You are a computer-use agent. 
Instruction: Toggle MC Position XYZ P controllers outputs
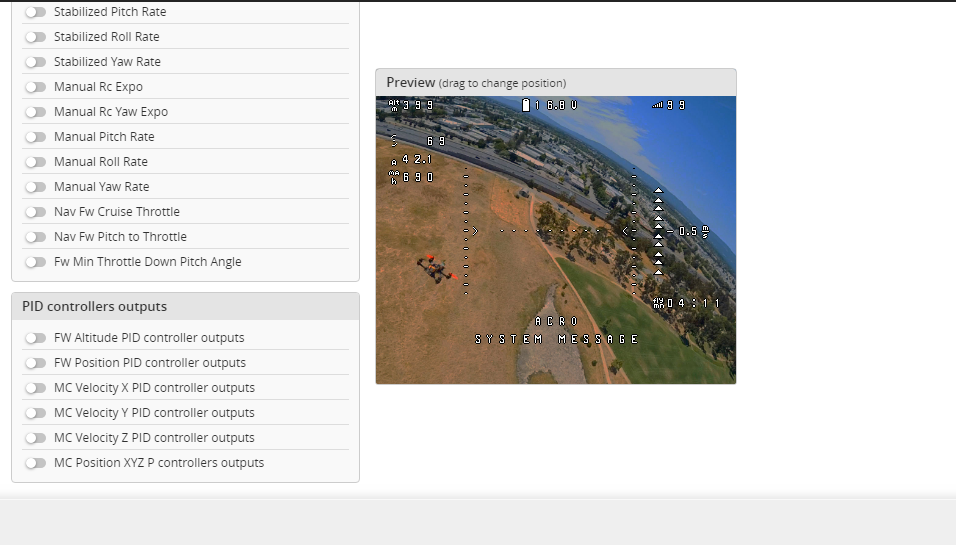[x=35, y=463]
